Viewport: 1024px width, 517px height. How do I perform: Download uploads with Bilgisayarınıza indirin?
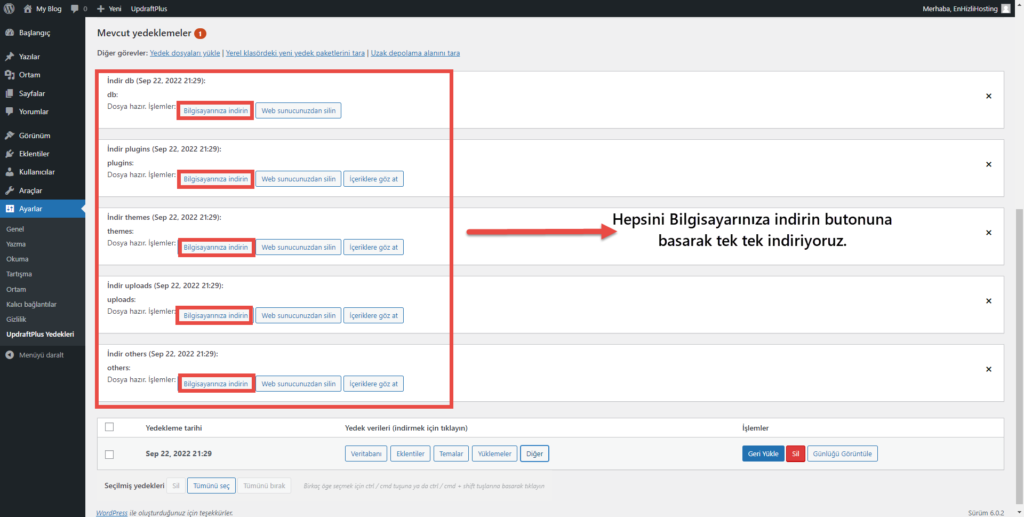216,315
